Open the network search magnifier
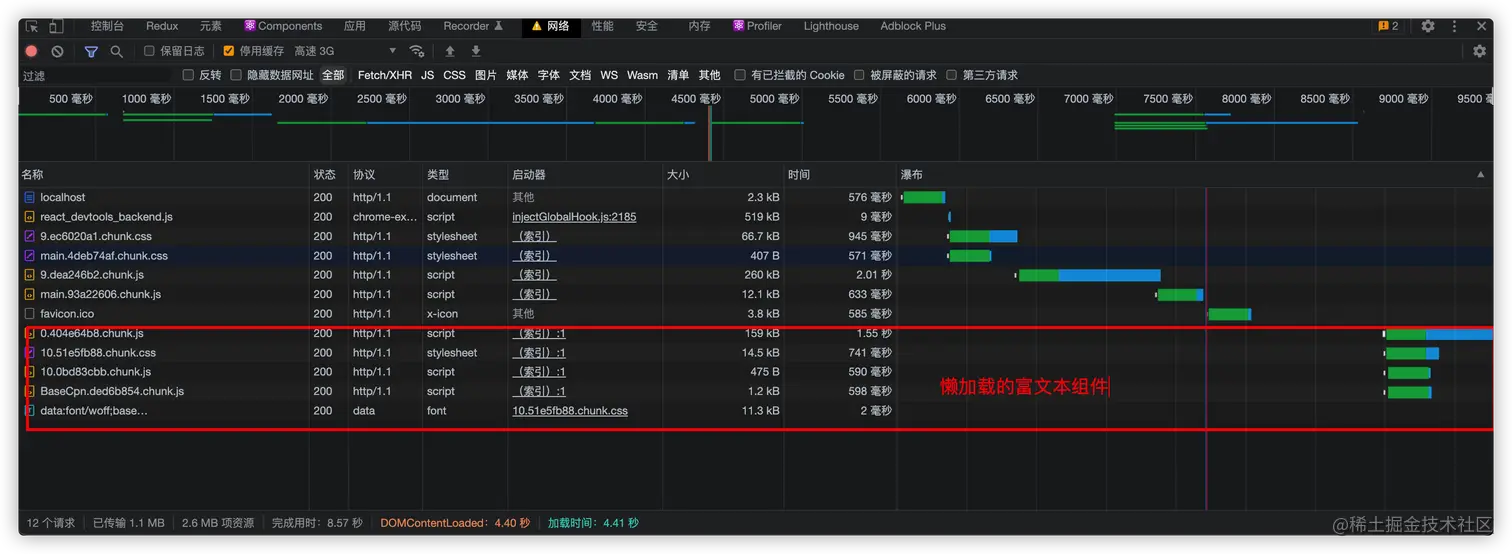The height and width of the screenshot is (554, 1512). [117, 51]
